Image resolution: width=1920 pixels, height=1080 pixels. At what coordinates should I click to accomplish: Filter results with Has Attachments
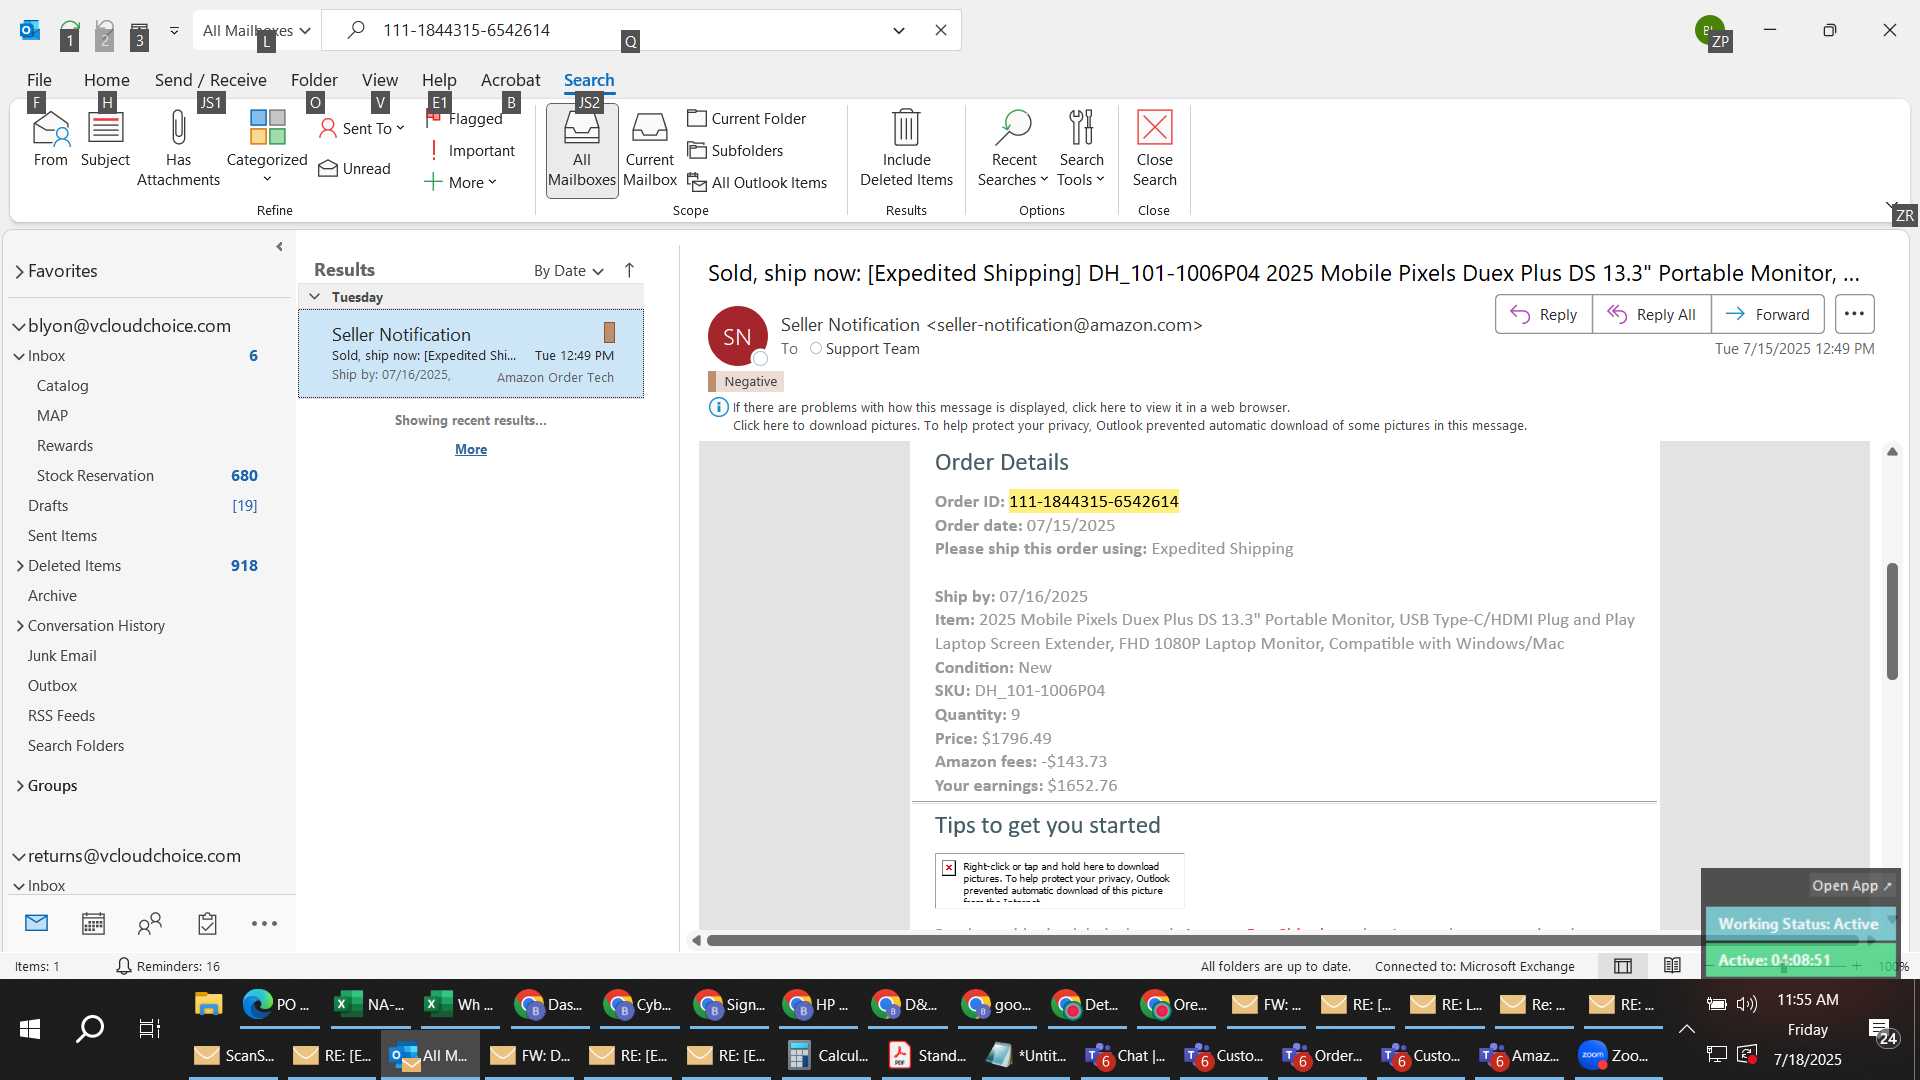[178, 149]
